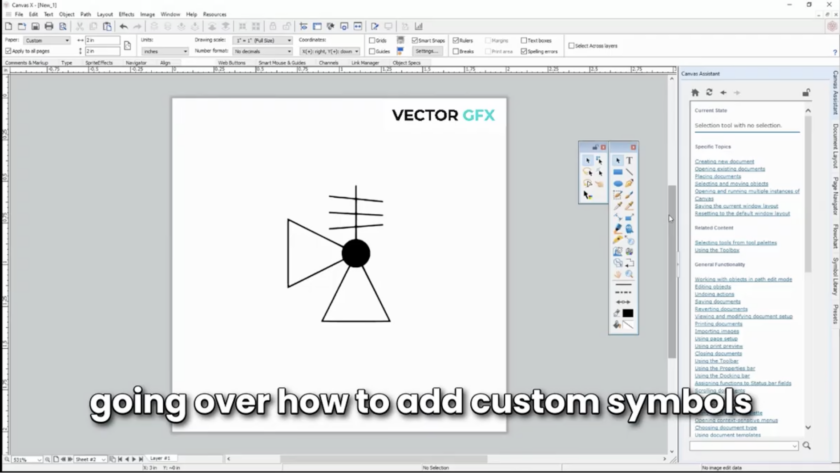Image resolution: width=840 pixels, height=473 pixels.
Task: Open 'Undoing actions' link
Action: tap(714, 294)
